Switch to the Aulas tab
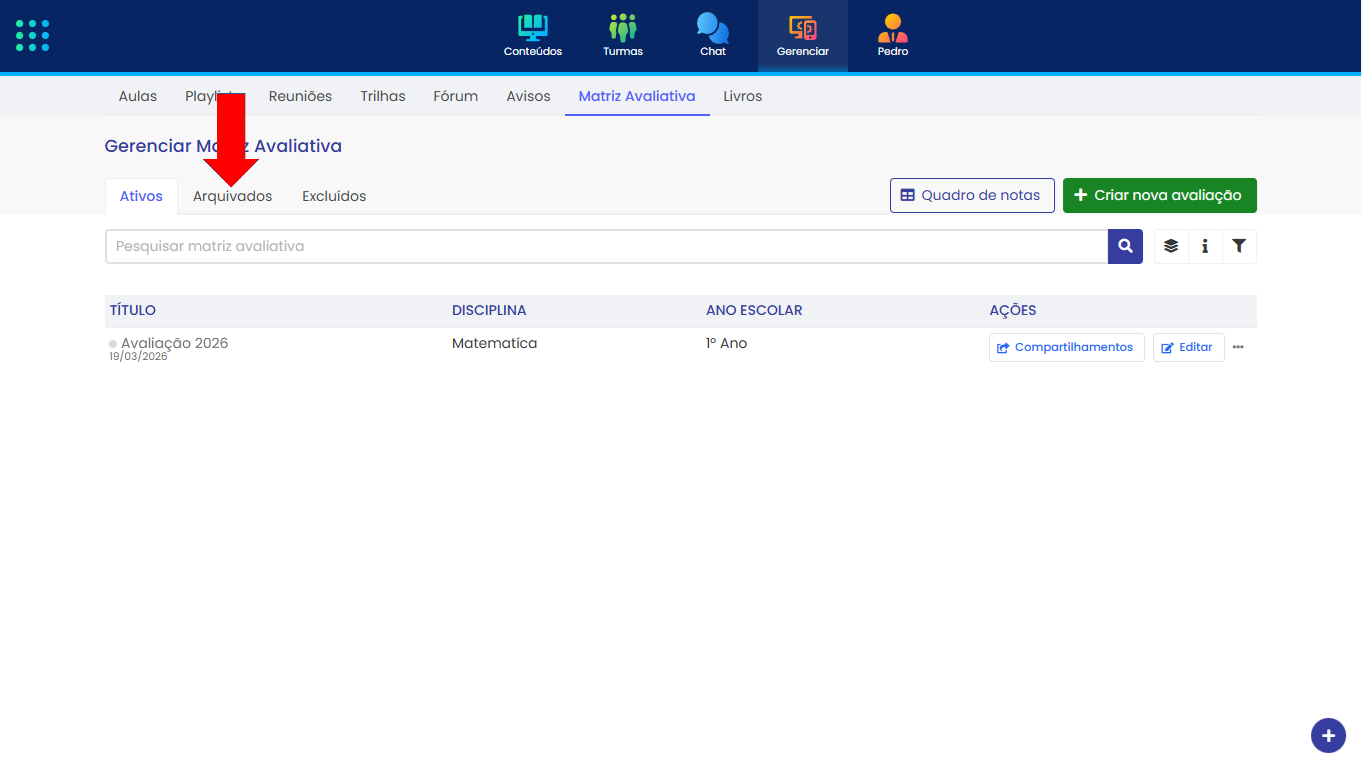Screen dimensions: 1366x768 pyautogui.click(x=138, y=96)
